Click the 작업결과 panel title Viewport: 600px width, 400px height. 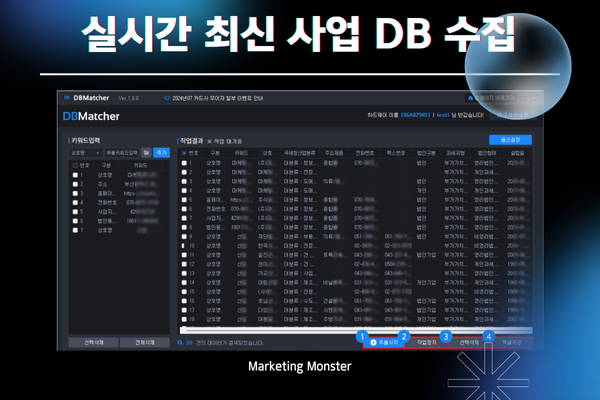[x=191, y=141]
